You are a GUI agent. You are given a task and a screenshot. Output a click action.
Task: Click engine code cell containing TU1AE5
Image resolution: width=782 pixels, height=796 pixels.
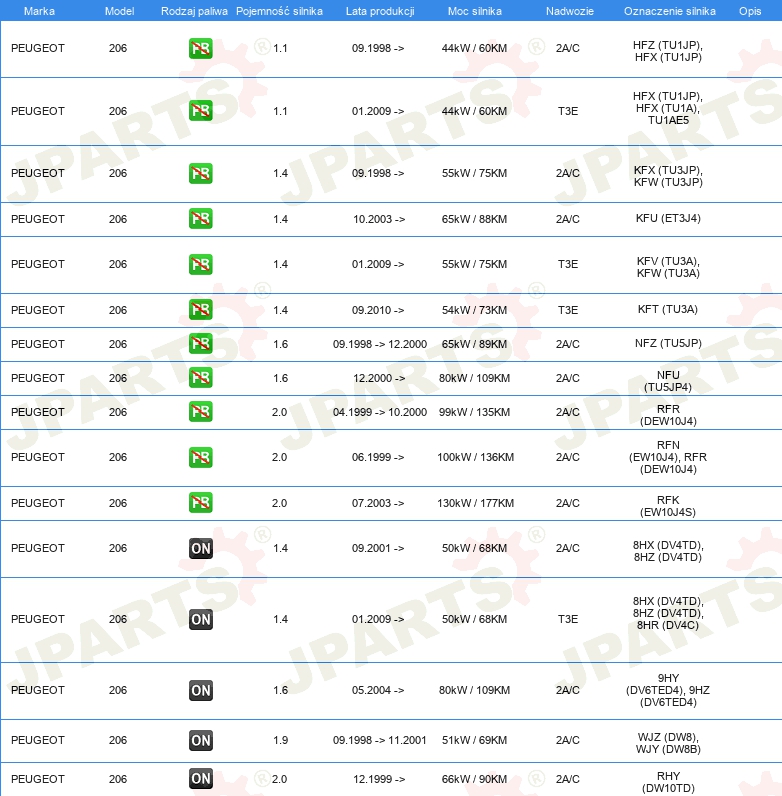tap(668, 108)
